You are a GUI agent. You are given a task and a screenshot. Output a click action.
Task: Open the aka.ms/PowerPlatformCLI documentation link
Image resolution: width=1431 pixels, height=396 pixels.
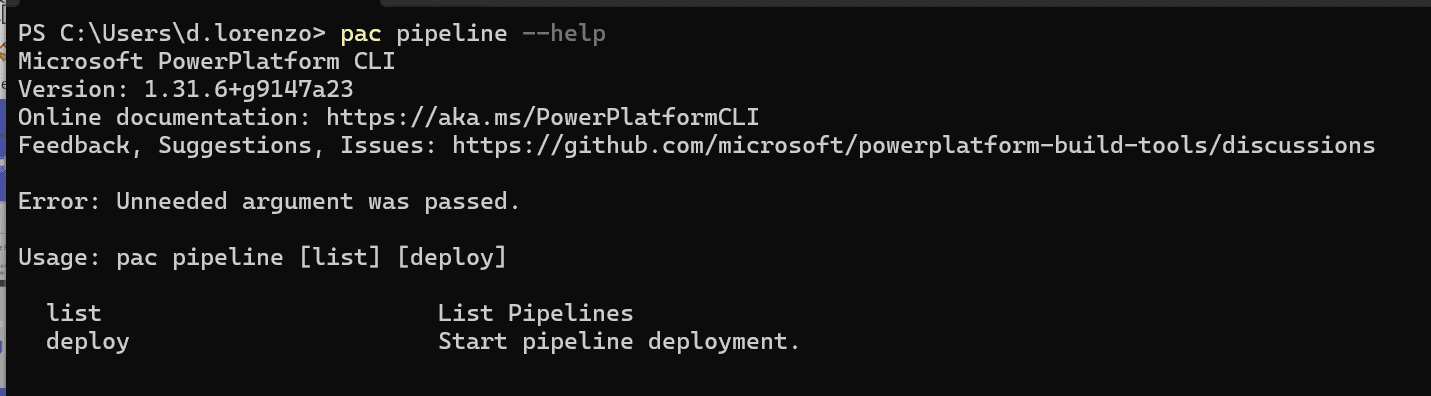tap(550, 117)
